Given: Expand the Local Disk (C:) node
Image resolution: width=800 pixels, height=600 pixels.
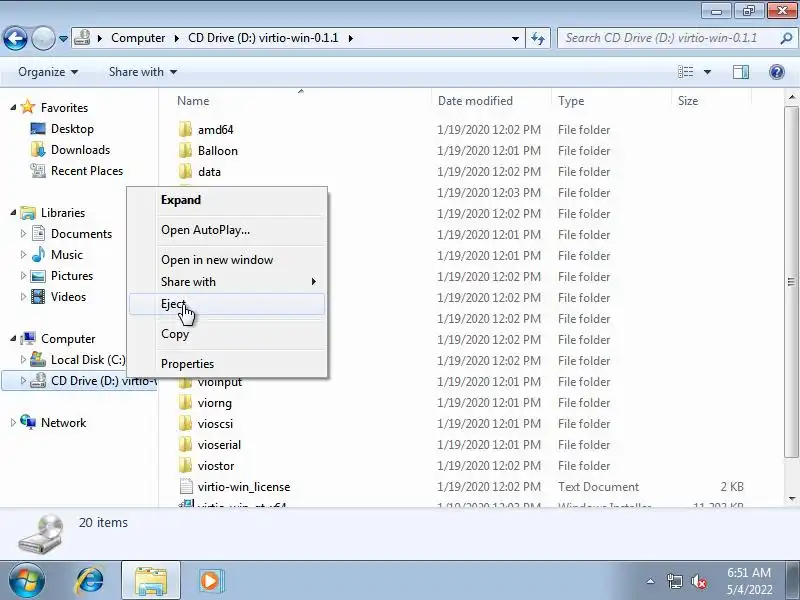Looking at the screenshot, I should [23, 359].
